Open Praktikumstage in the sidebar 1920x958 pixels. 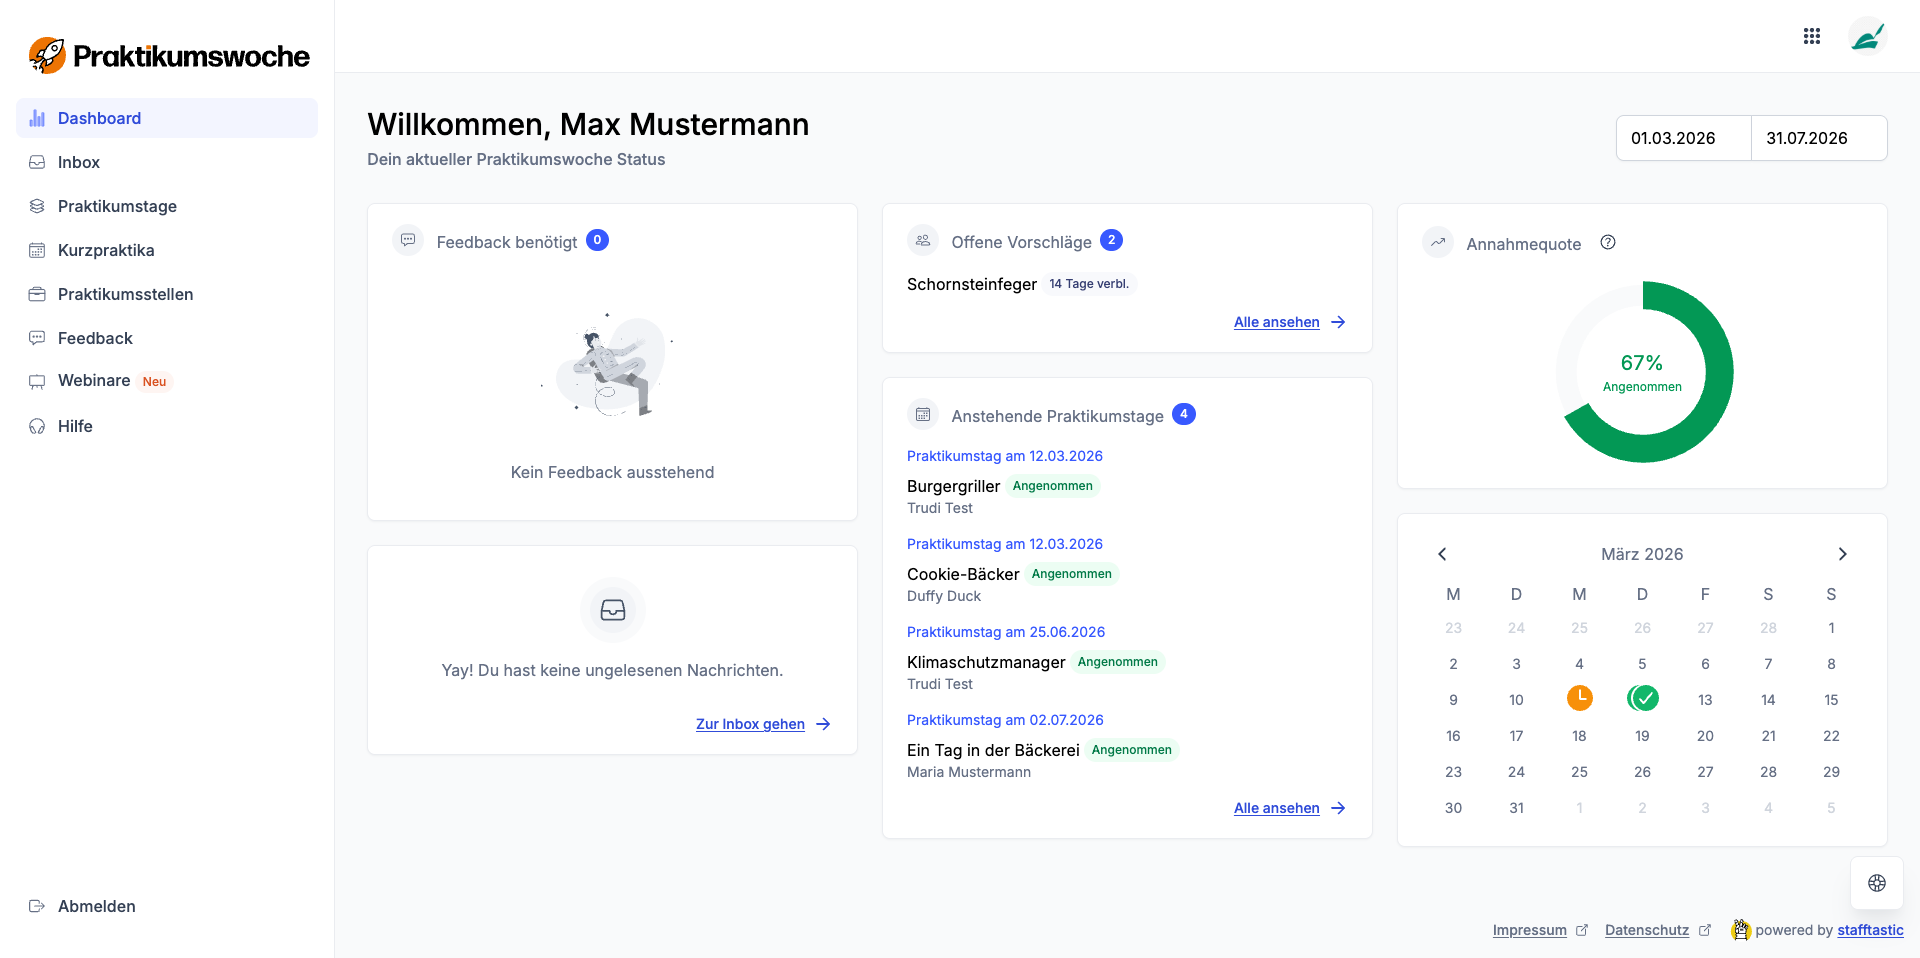click(x=117, y=206)
